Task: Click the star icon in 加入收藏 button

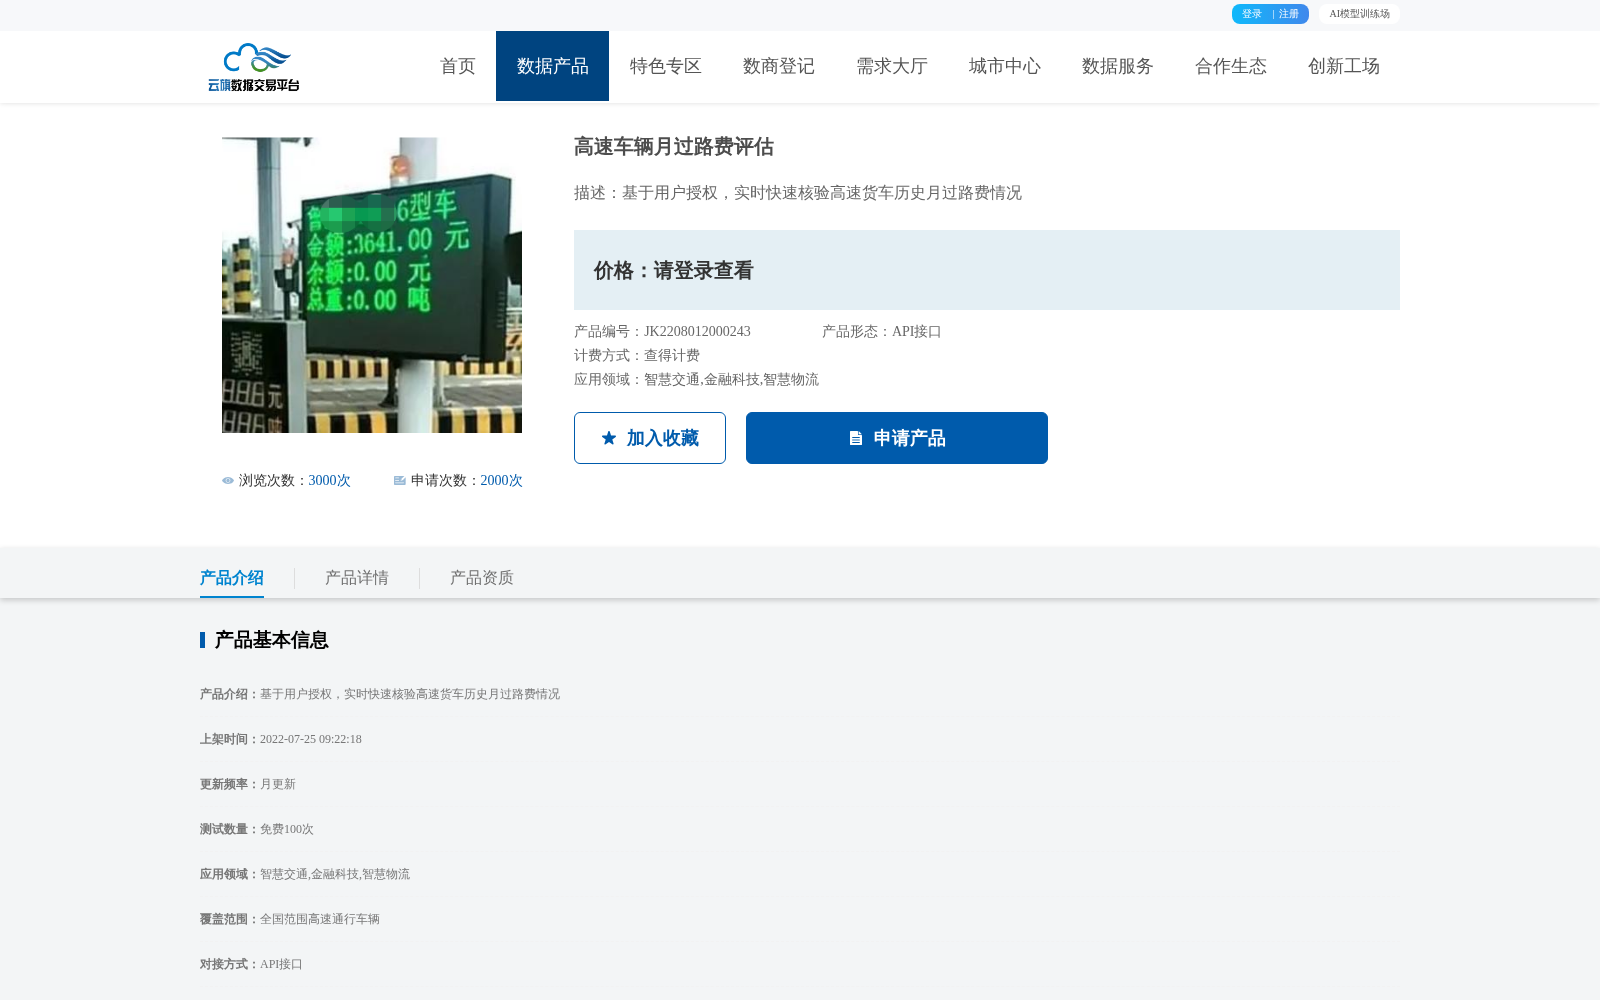Action: pos(609,438)
